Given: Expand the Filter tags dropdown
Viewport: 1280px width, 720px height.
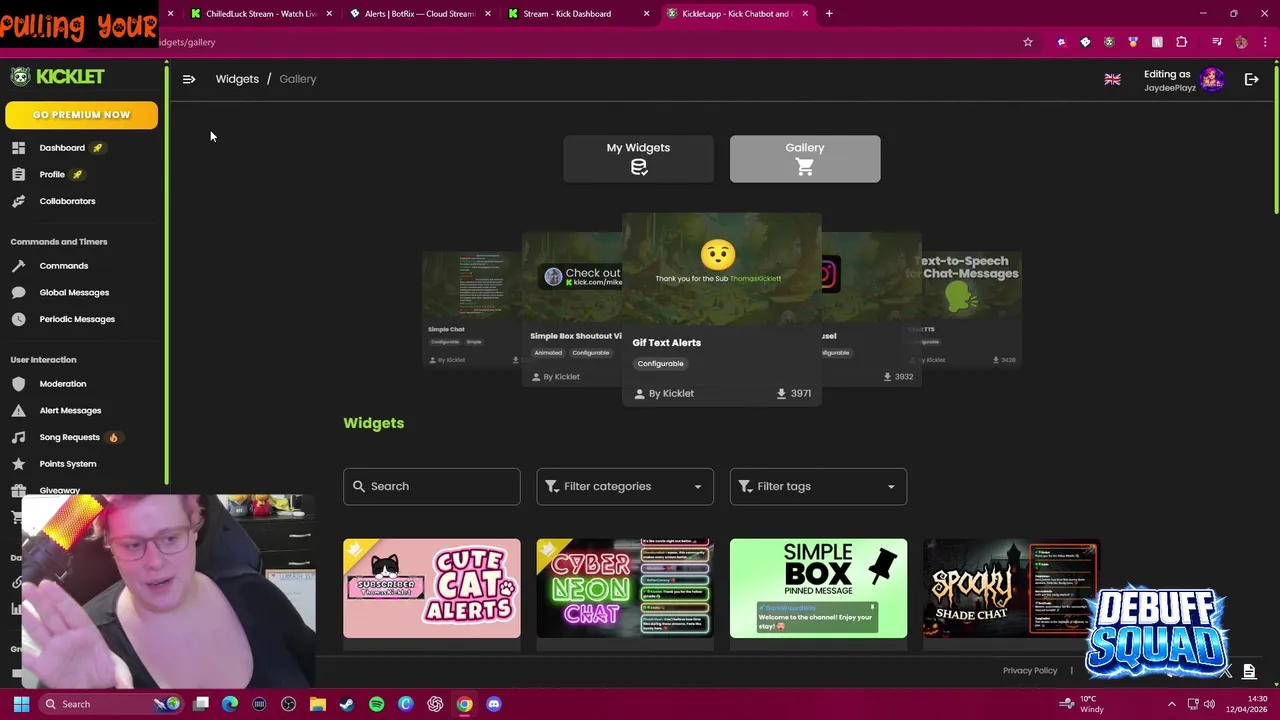Looking at the screenshot, I should [818, 486].
